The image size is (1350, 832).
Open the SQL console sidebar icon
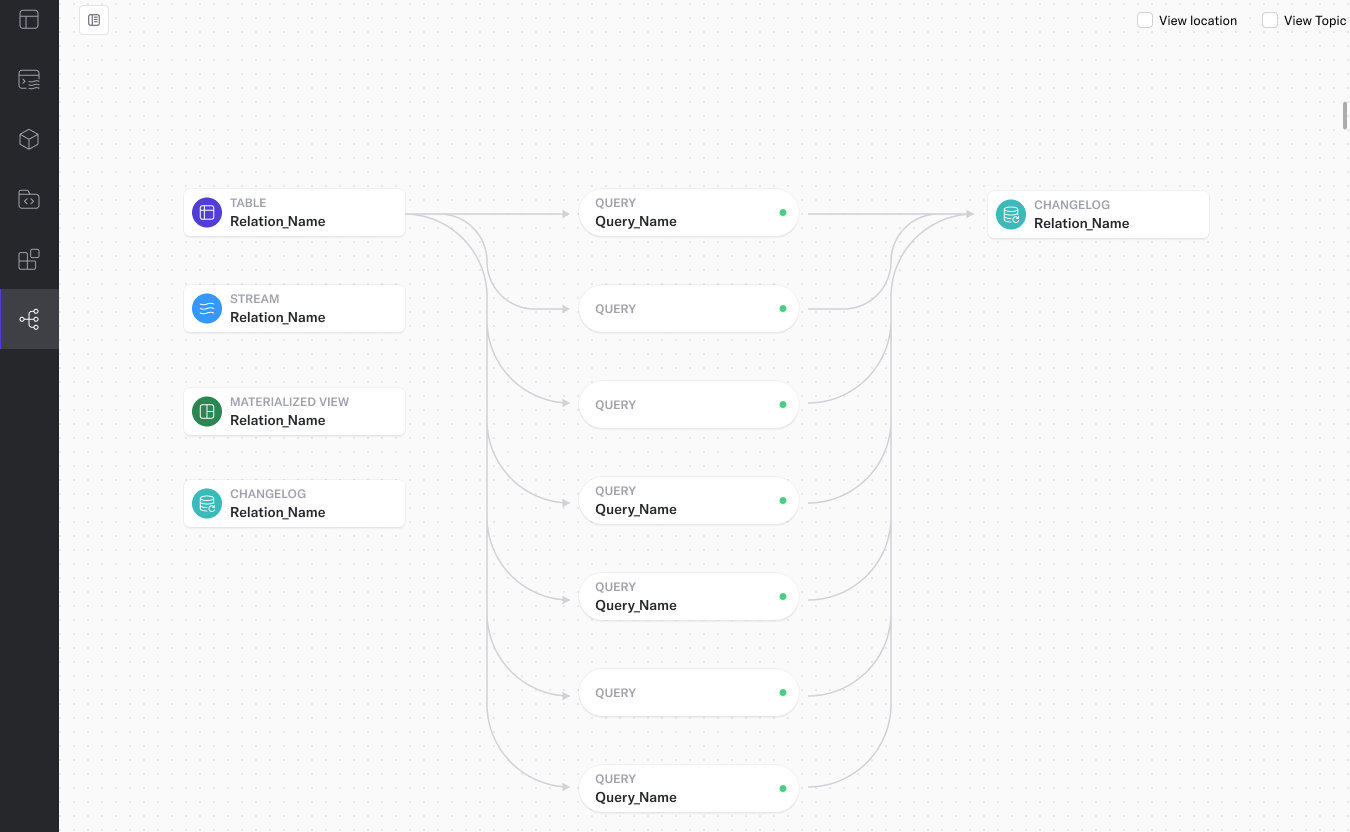coord(29,80)
